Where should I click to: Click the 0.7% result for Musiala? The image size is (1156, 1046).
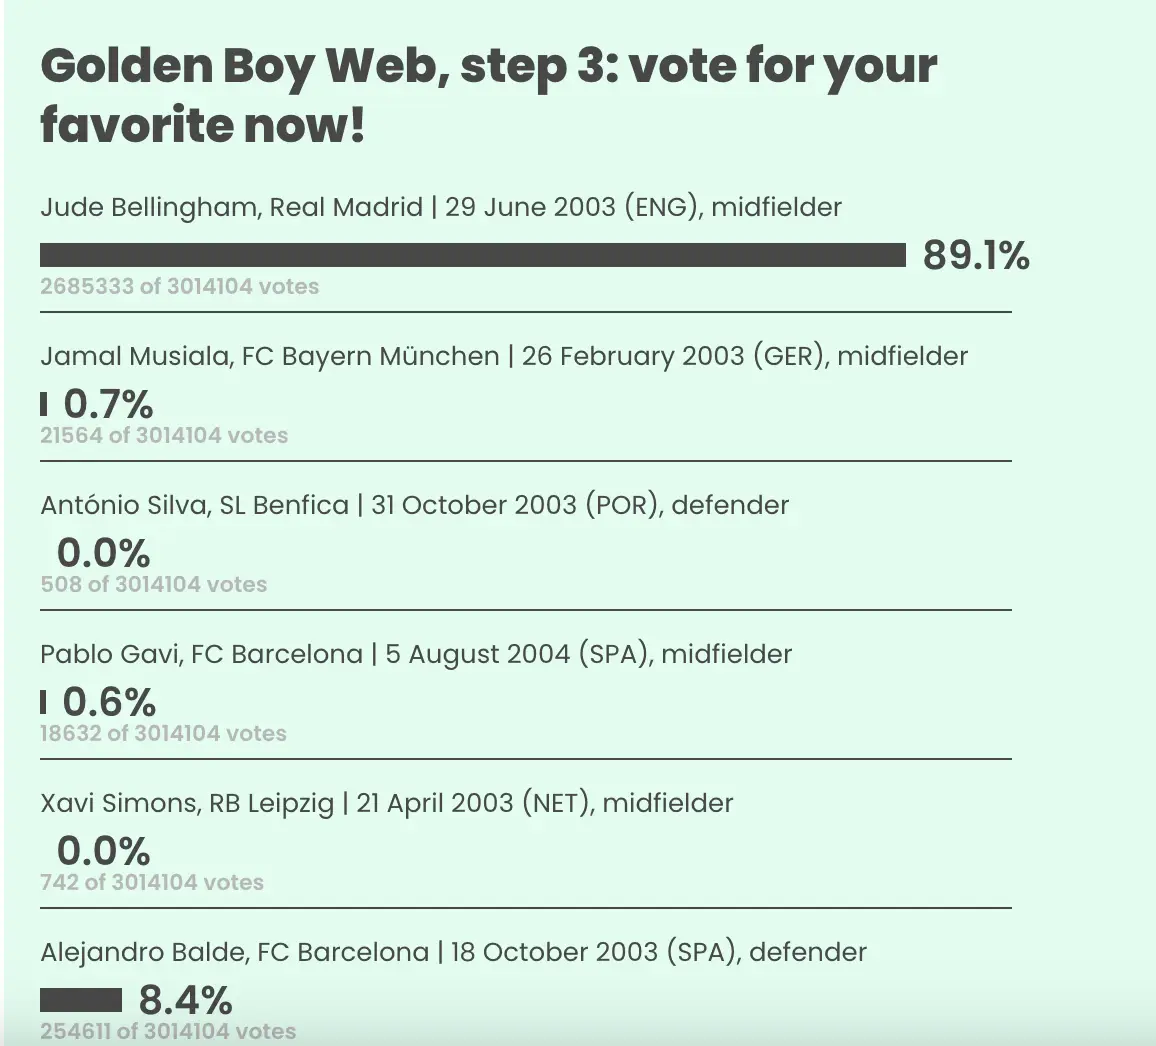[108, 405]
